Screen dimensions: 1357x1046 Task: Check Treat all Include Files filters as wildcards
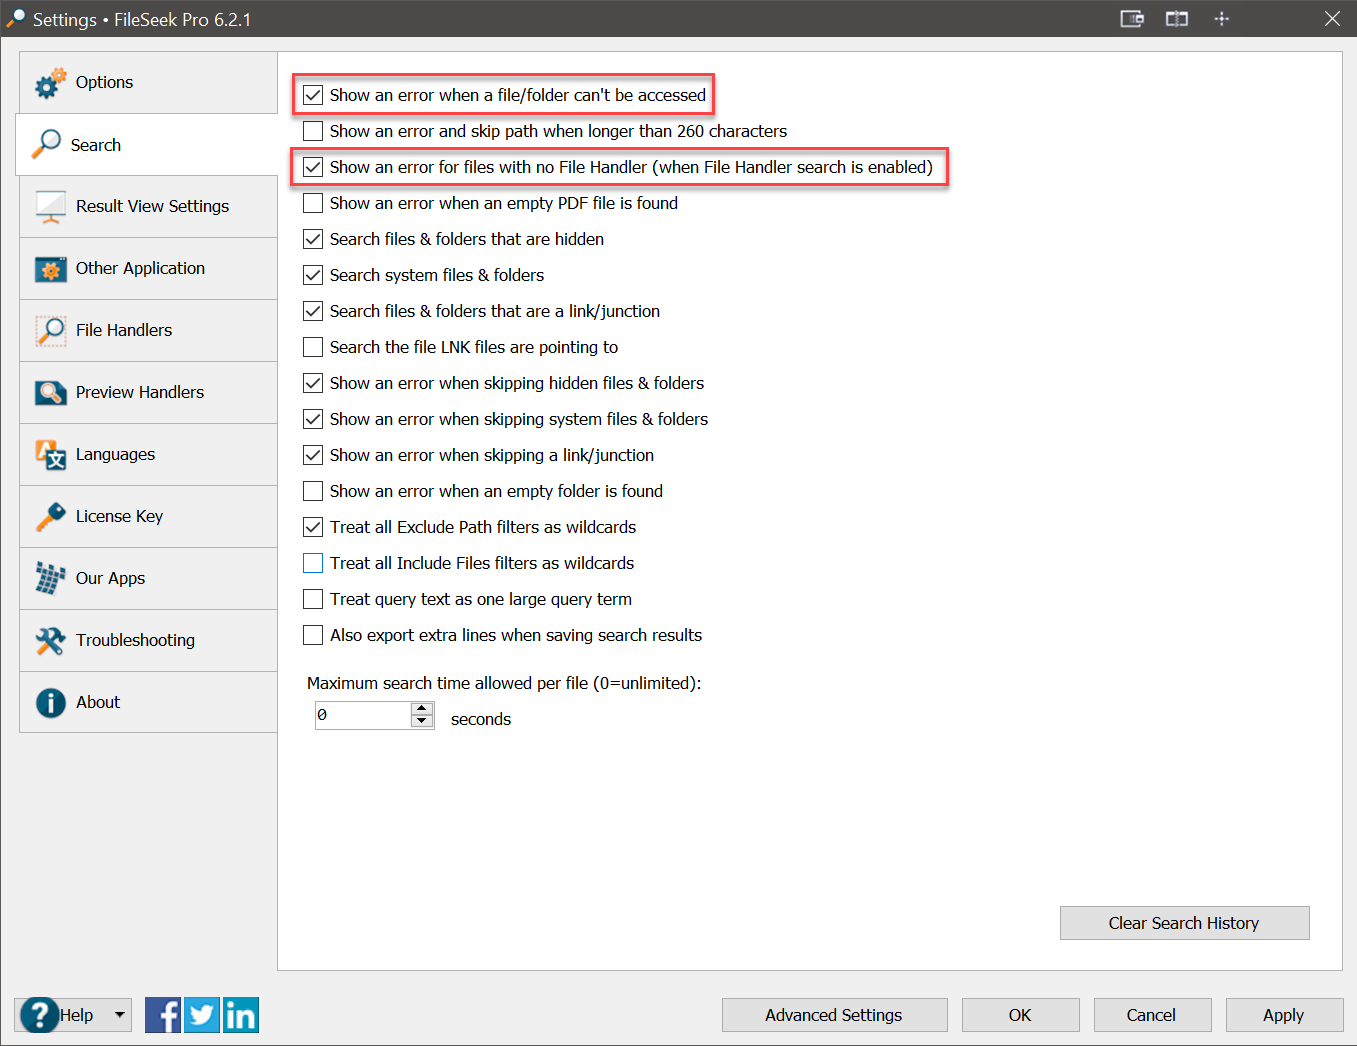click(313, 563)
